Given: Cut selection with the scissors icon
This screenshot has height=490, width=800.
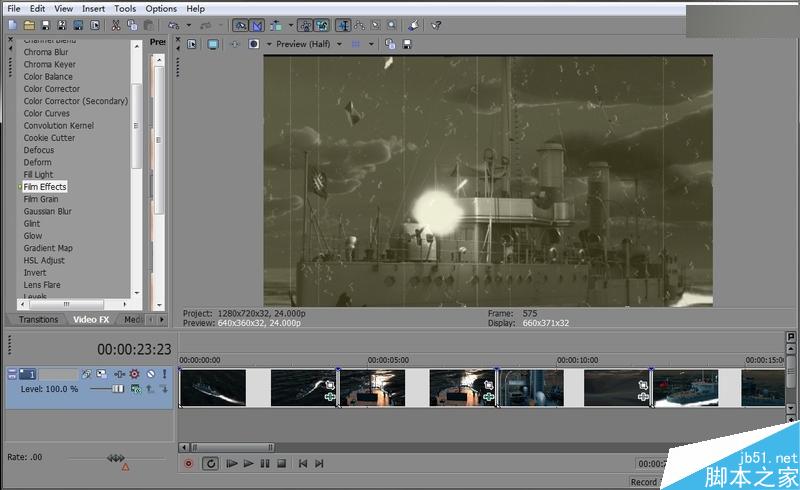Looking at the screenshot, I should [116, 25].
